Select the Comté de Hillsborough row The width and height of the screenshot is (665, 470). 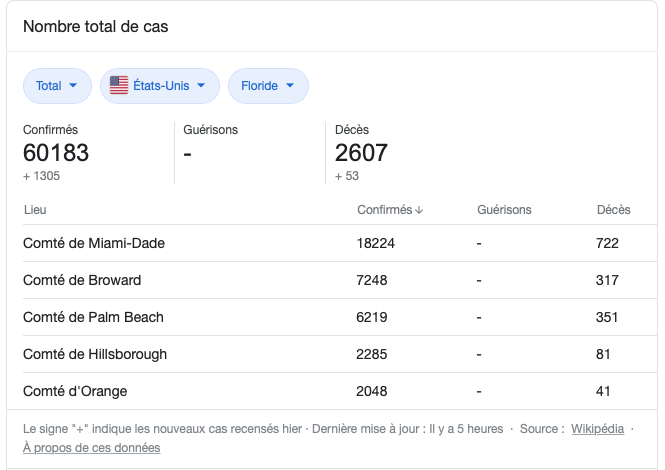95,354
